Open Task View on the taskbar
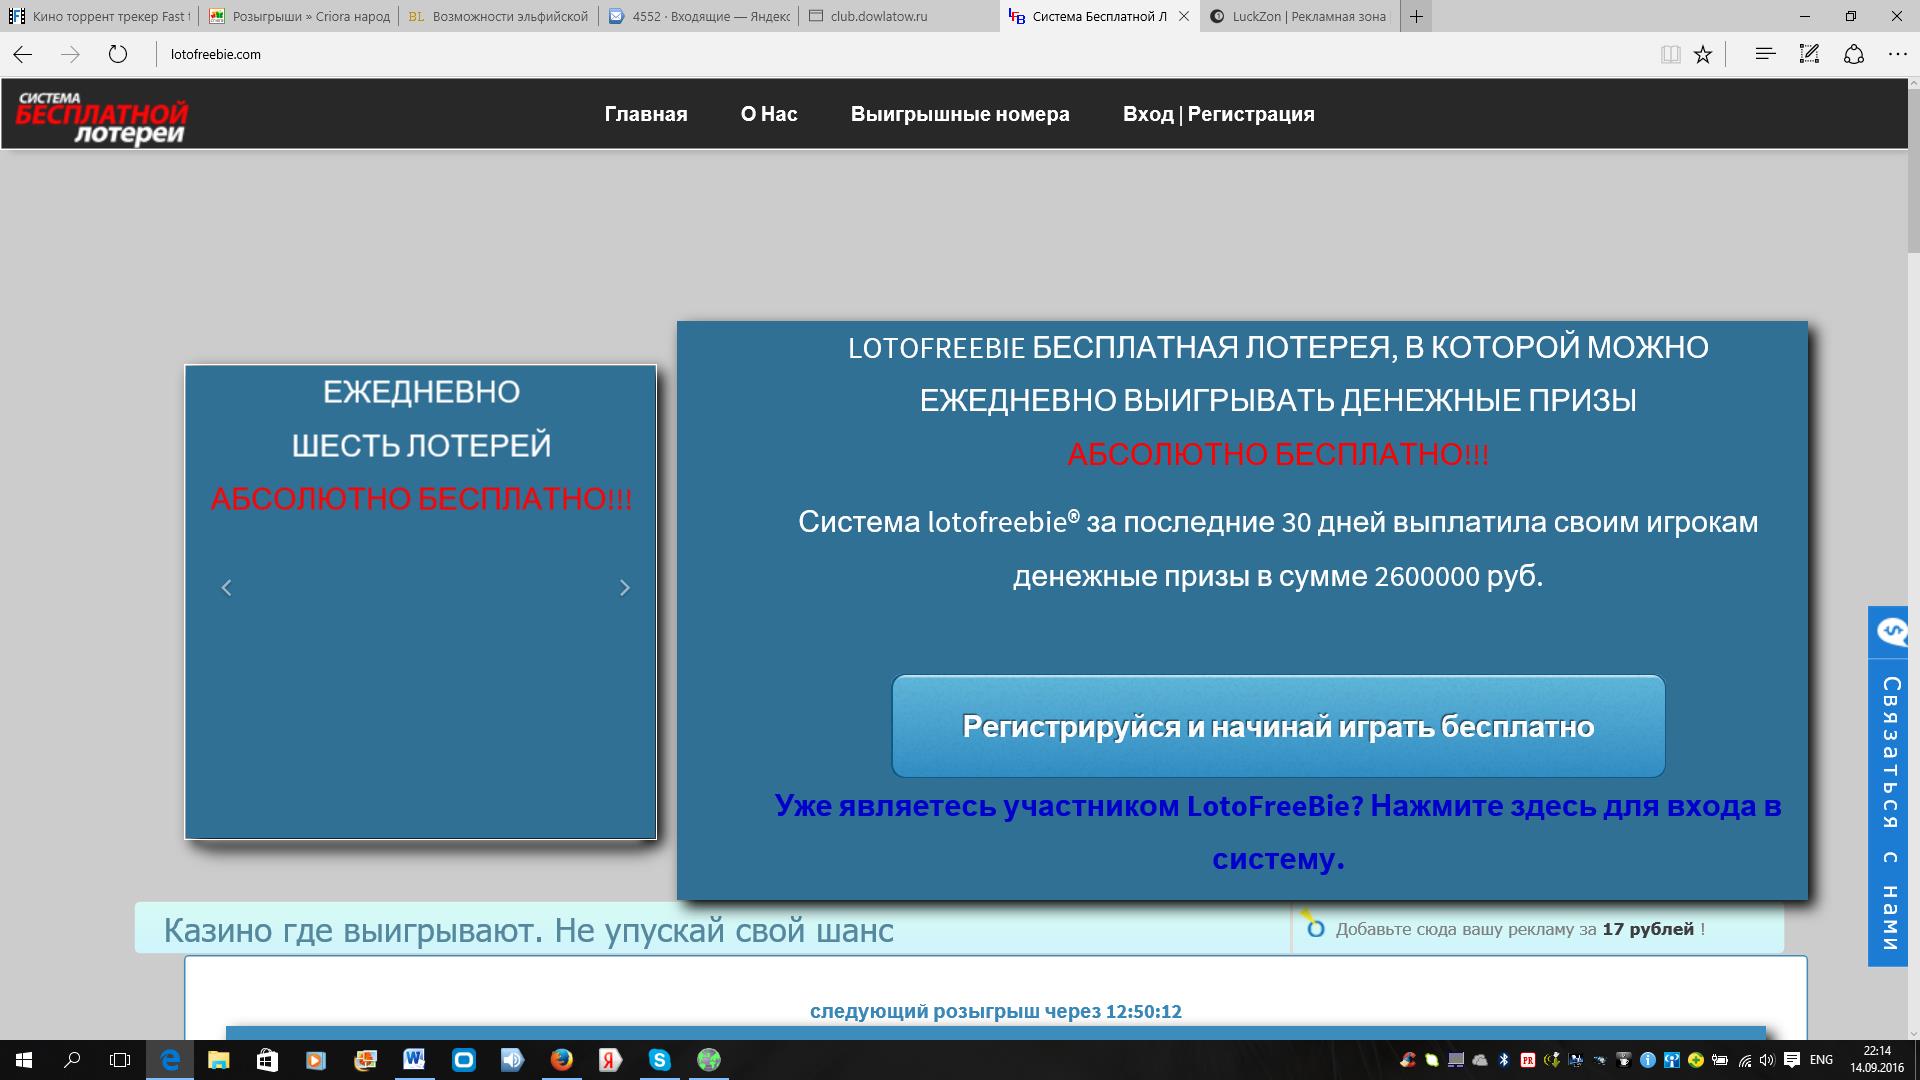Viewport: 1920px width, 1080px height. point(120,1060)
